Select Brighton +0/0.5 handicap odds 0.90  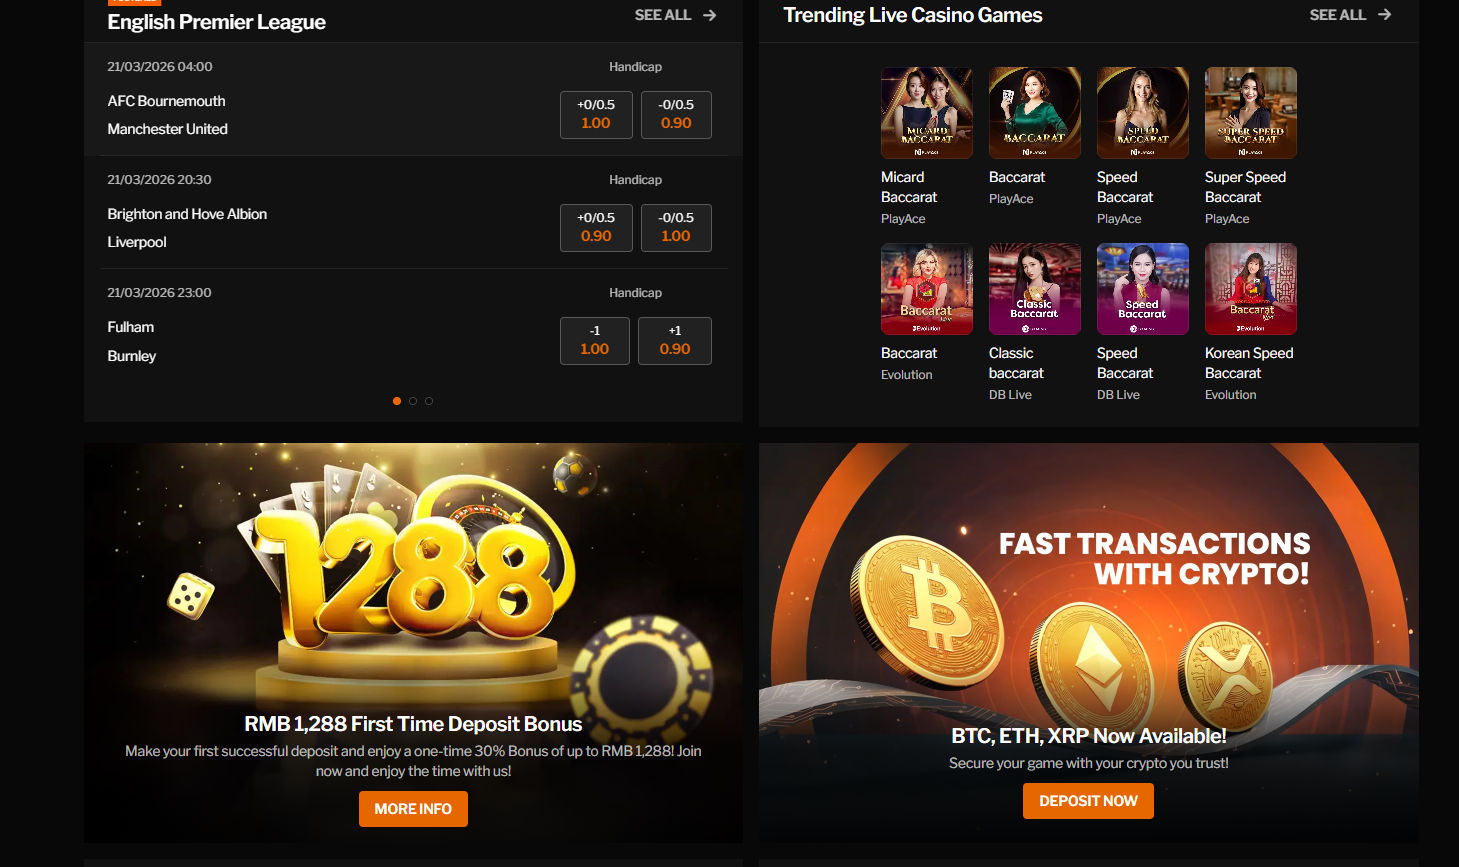(x=596, y=227)
